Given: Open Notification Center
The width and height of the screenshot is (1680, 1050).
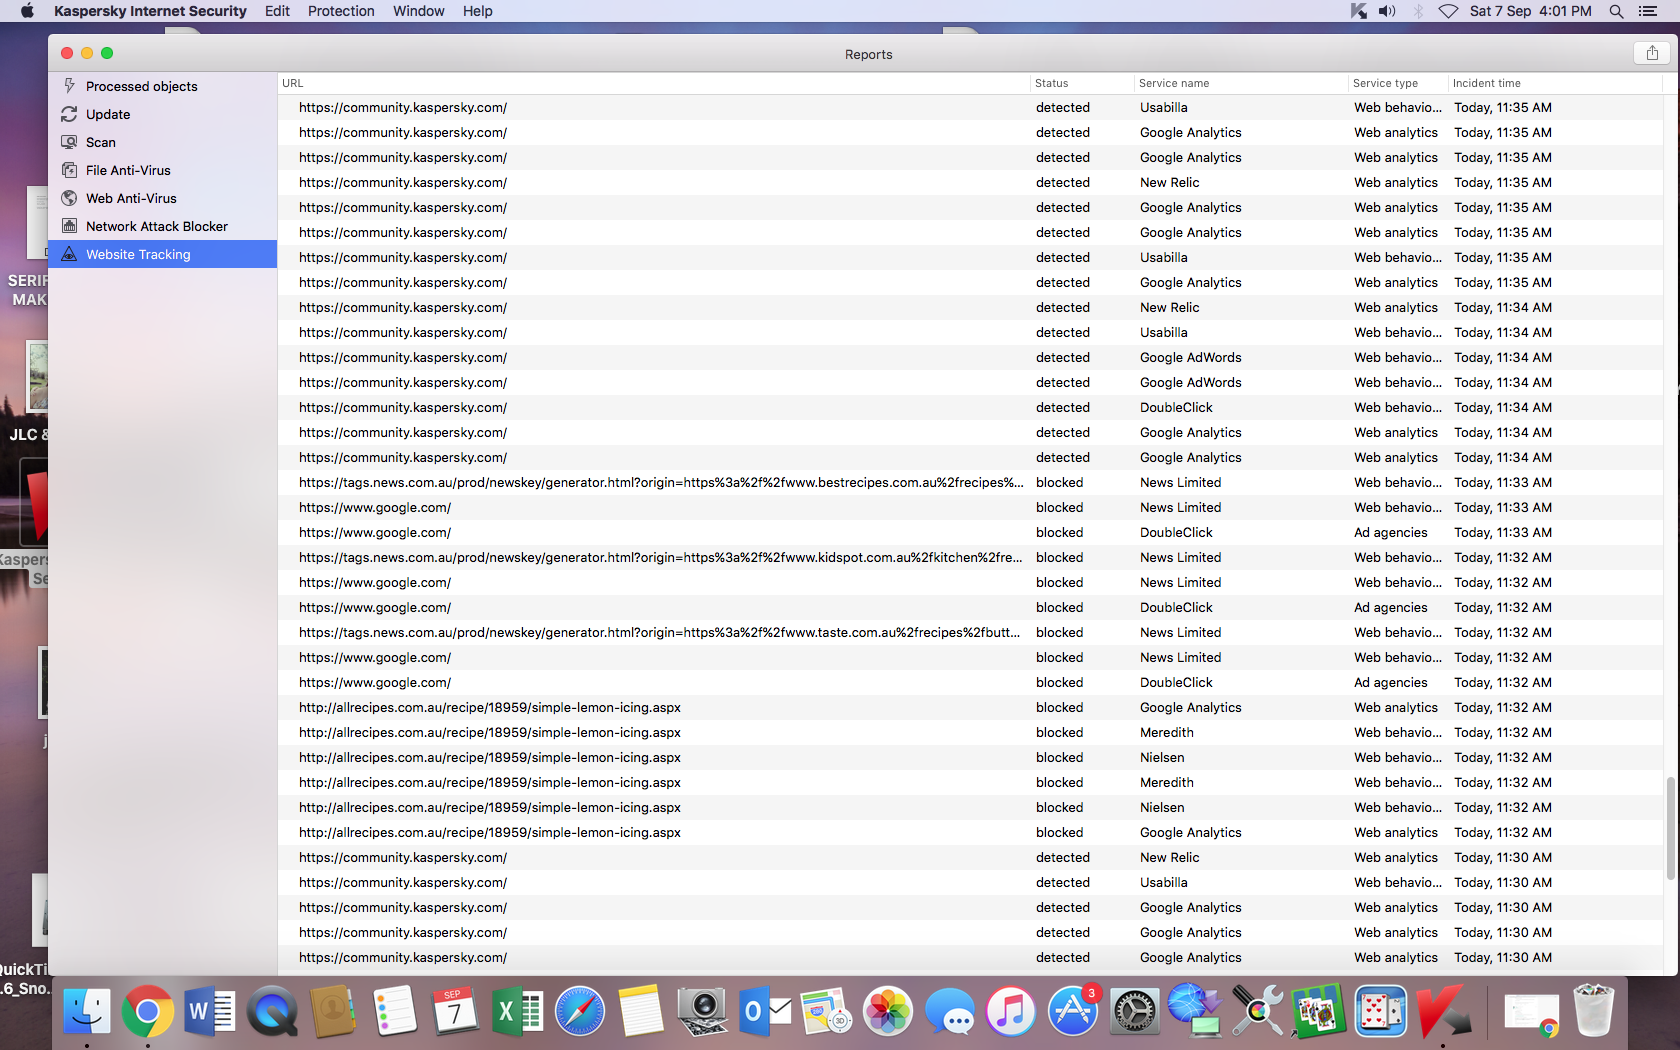Looking at the screenshot, I should [x=1648, y=11].
